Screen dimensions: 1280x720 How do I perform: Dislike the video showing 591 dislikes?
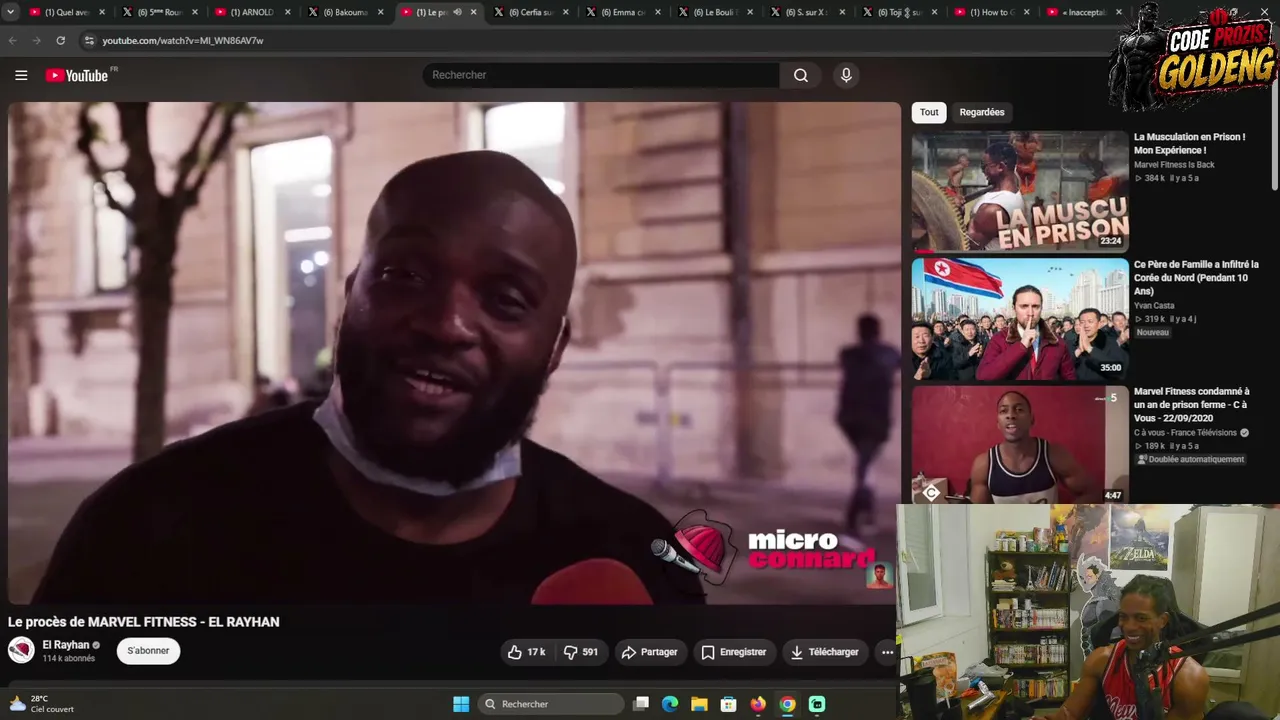[581, 652]
